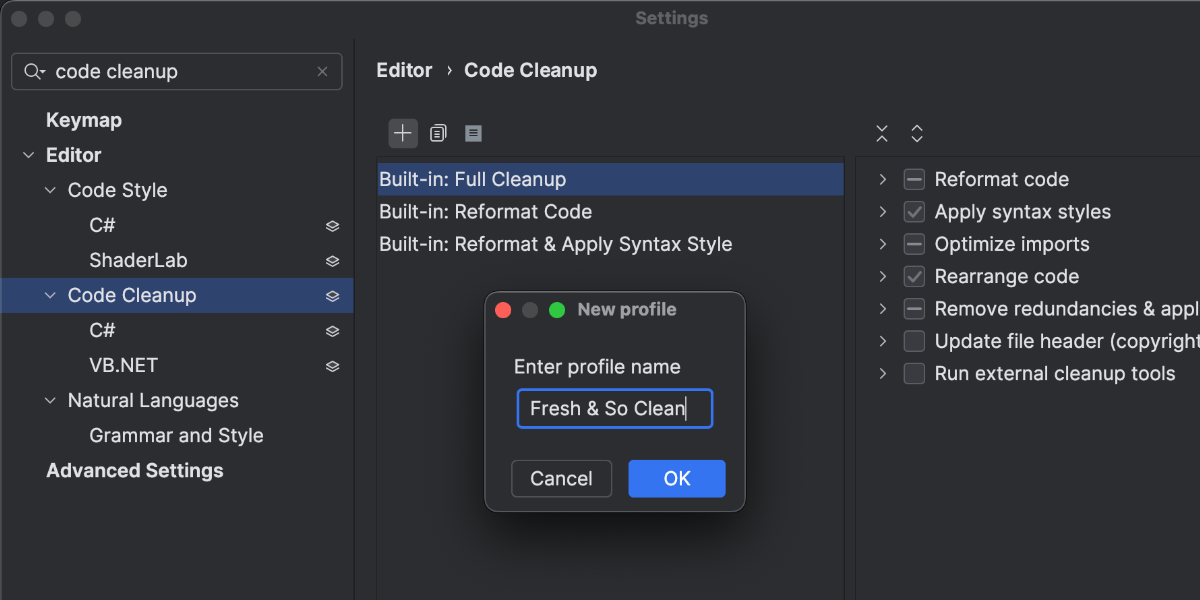The height and width of the screenshot is (600, 1200).
Task: Select Grammar and Style in sidebar
Action: (176, 436)
